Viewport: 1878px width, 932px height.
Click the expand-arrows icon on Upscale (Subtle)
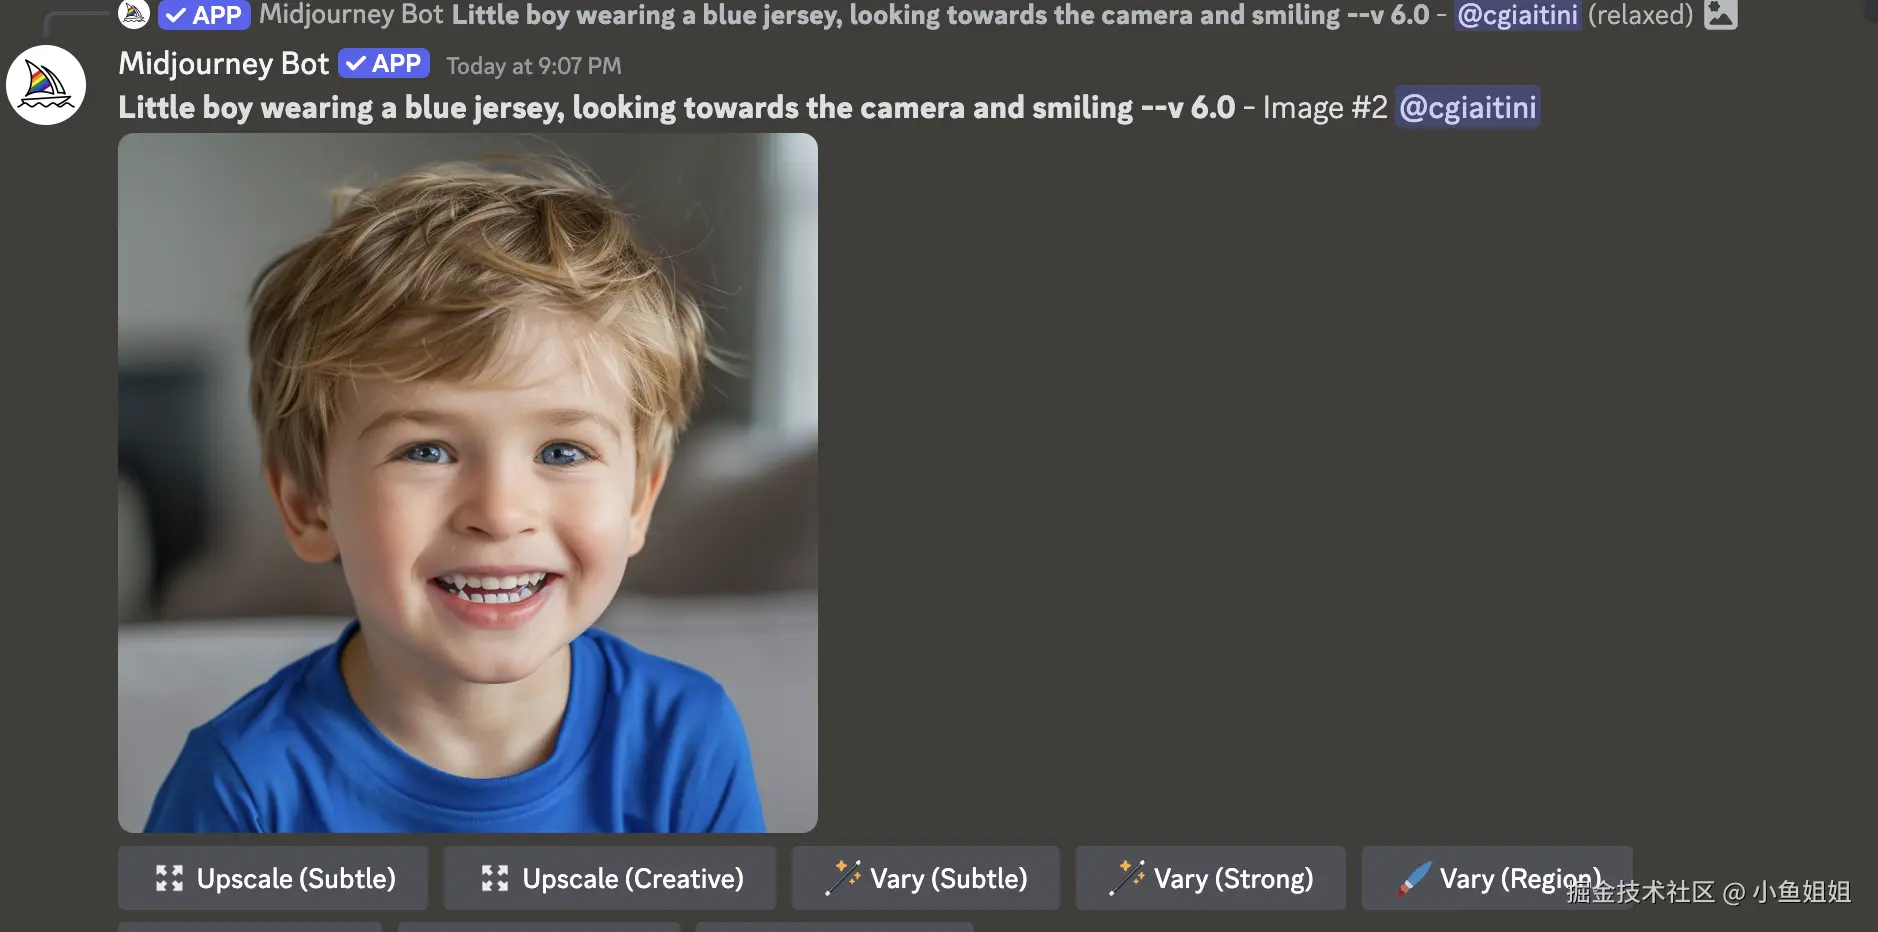[169, 879]
